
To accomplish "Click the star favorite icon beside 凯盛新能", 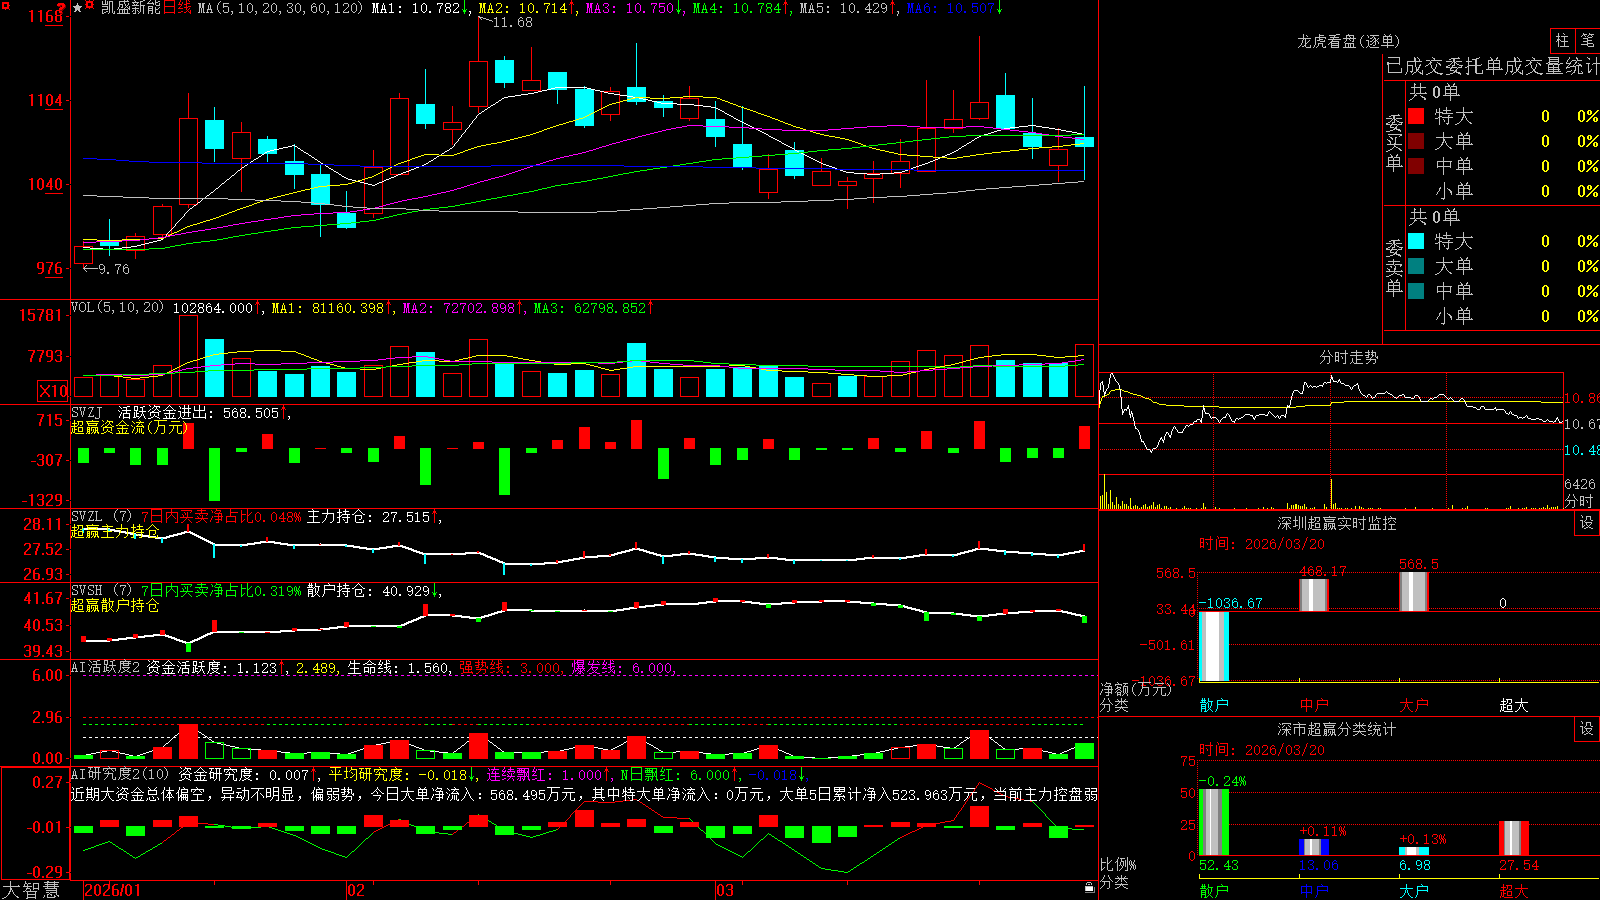I will [x=77, y=8].
